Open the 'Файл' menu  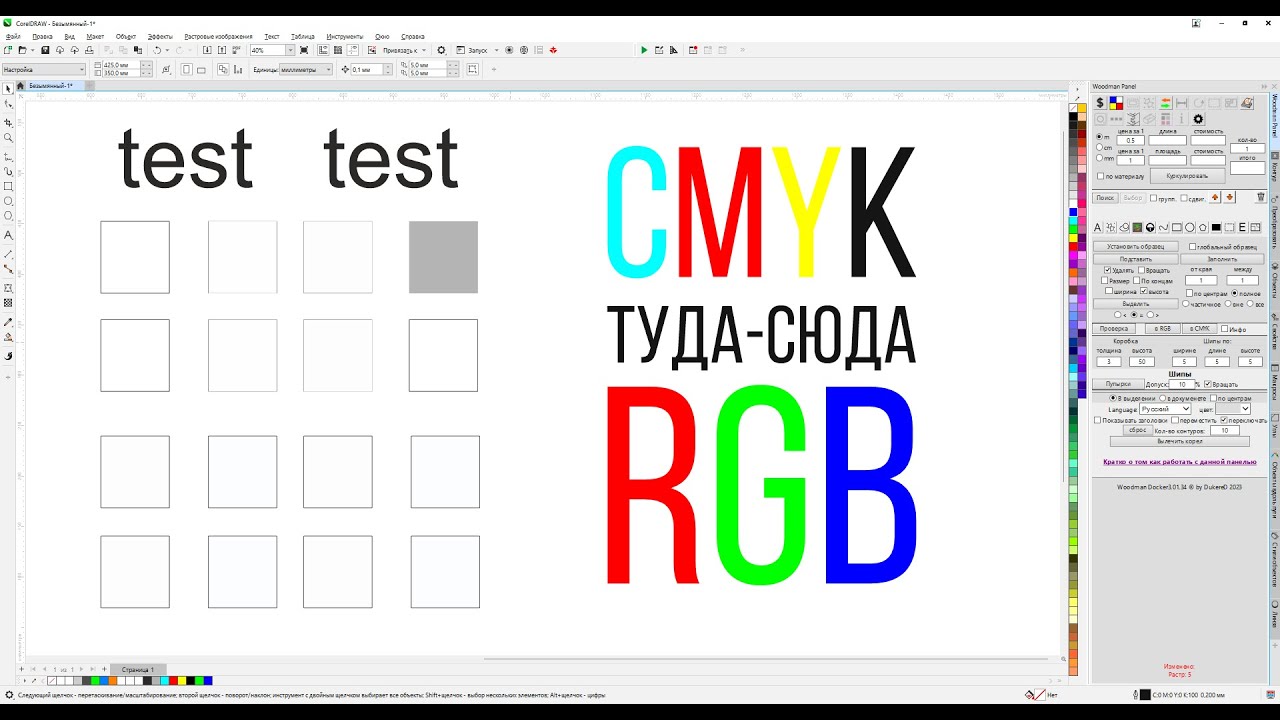(x=13, y=36)
